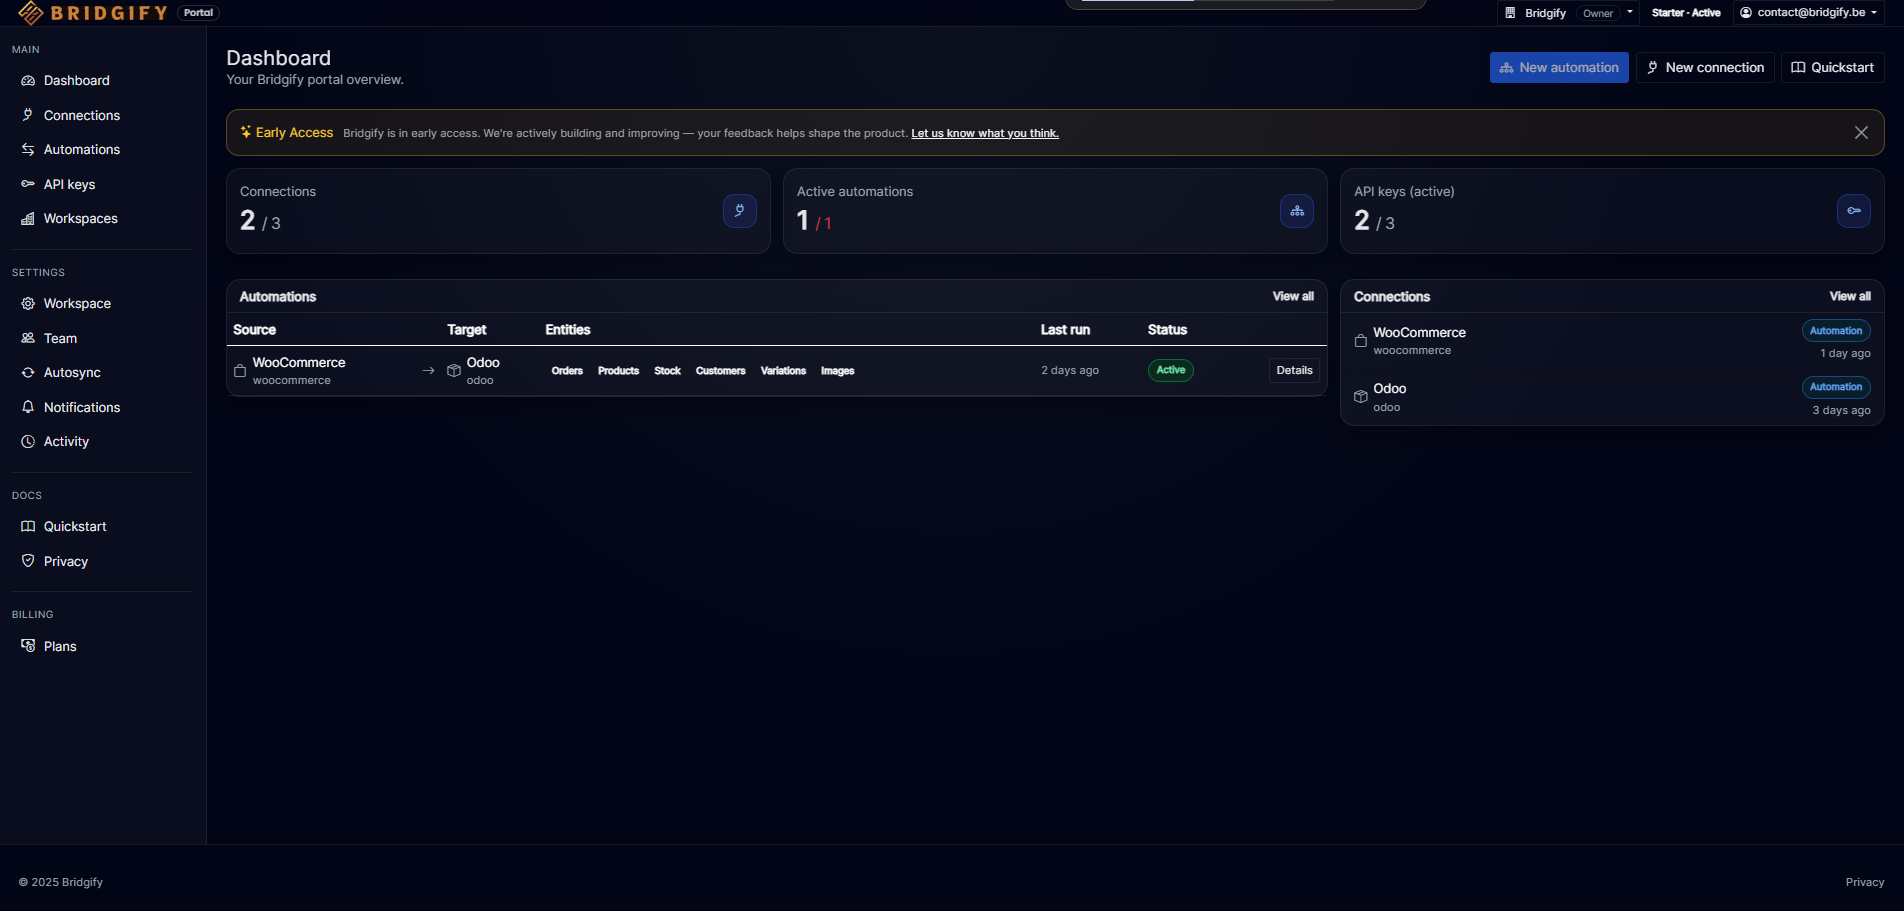Viewport: 1904px width, 911px height.
Task: Click the Active automations card icon
Action: pyautogui.click(x=1296, y=211)
